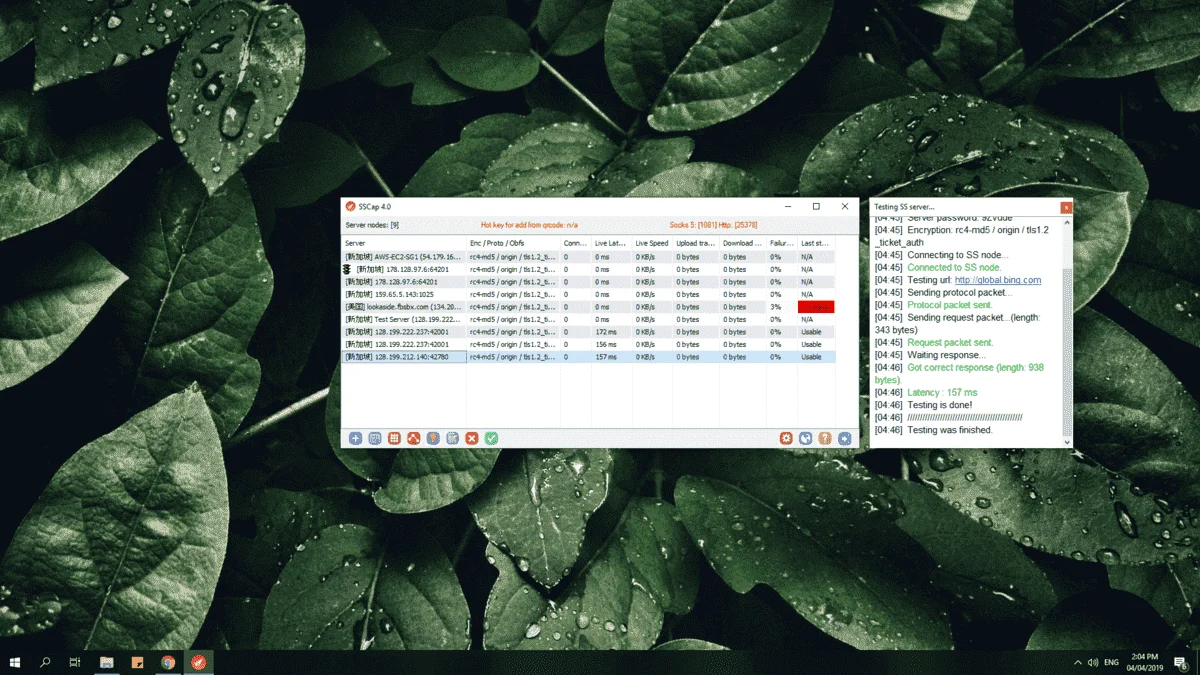Click the red share-nodes icon in toolbar
Screen dimensions: 1200x675
(x=413, y=438)
